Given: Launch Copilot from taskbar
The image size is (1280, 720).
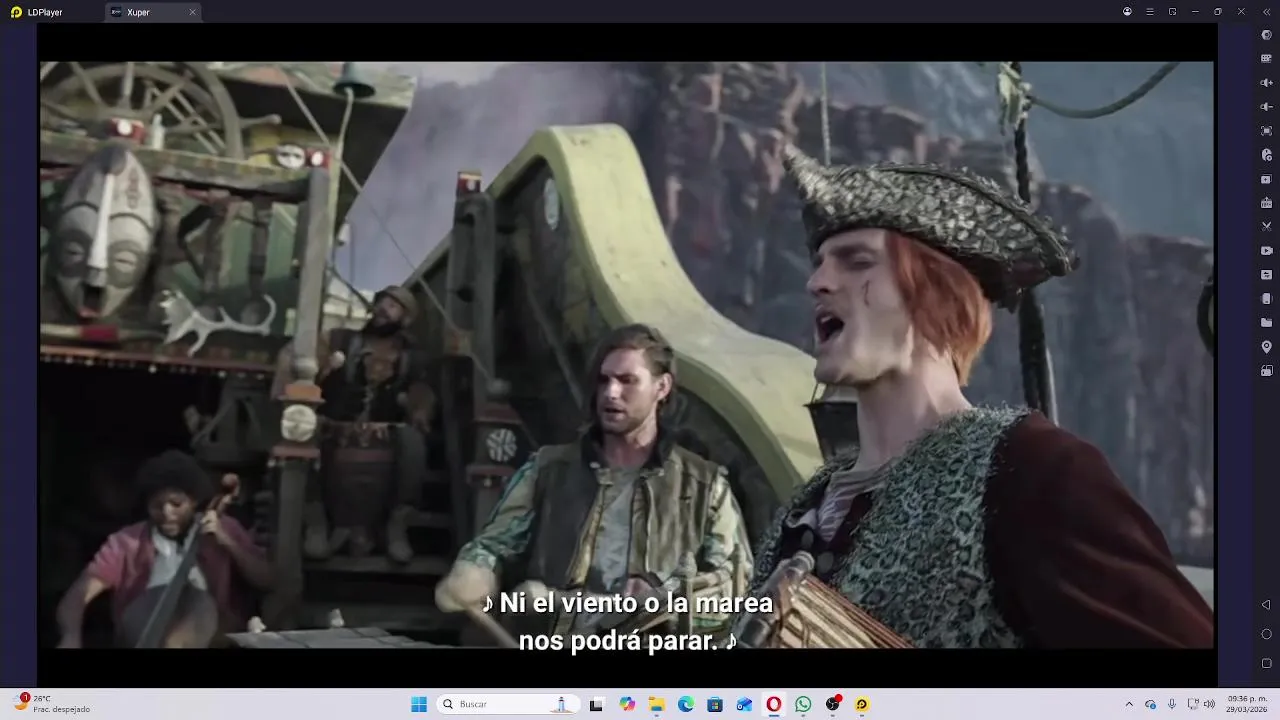Looking at the screenshot, I should 627,704.
